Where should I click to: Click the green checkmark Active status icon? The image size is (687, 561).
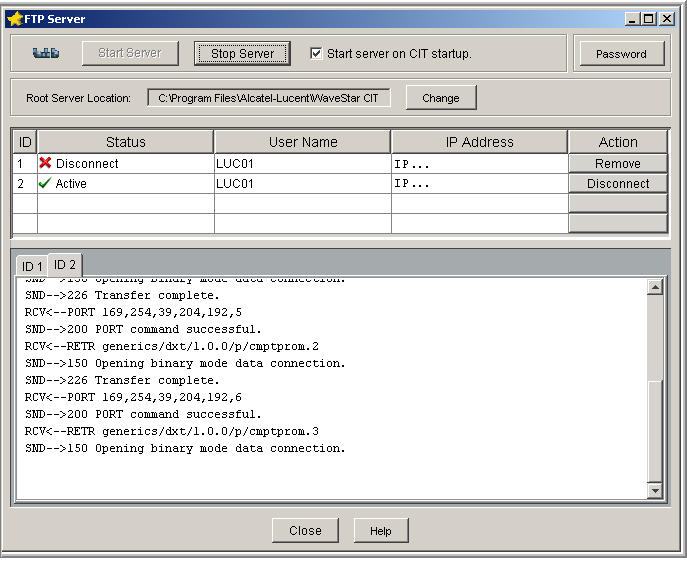pyautogui.click(x=45, y=183)
